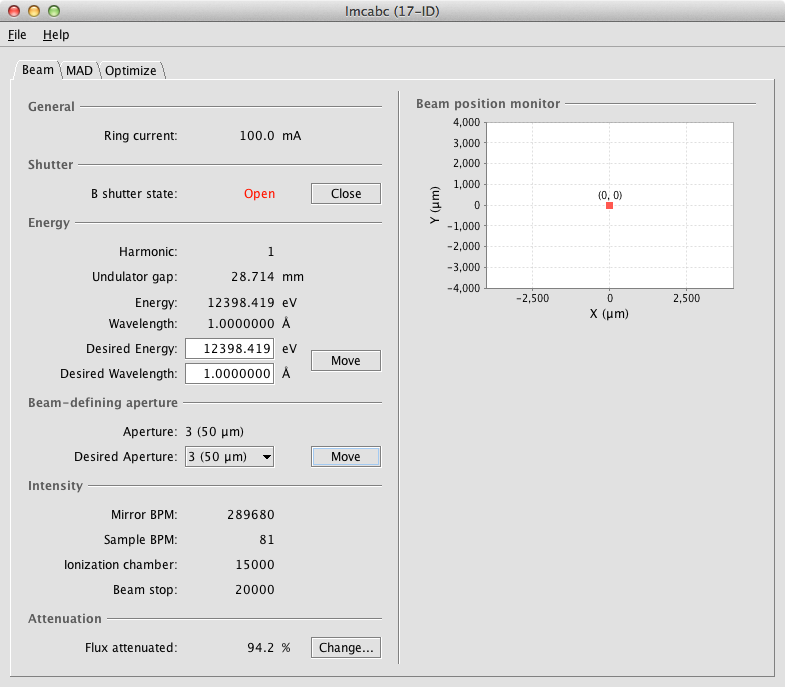Click the Move button for energy
Image resolution: width=785 pixels, height=687 pixels.
pos(346,361)
